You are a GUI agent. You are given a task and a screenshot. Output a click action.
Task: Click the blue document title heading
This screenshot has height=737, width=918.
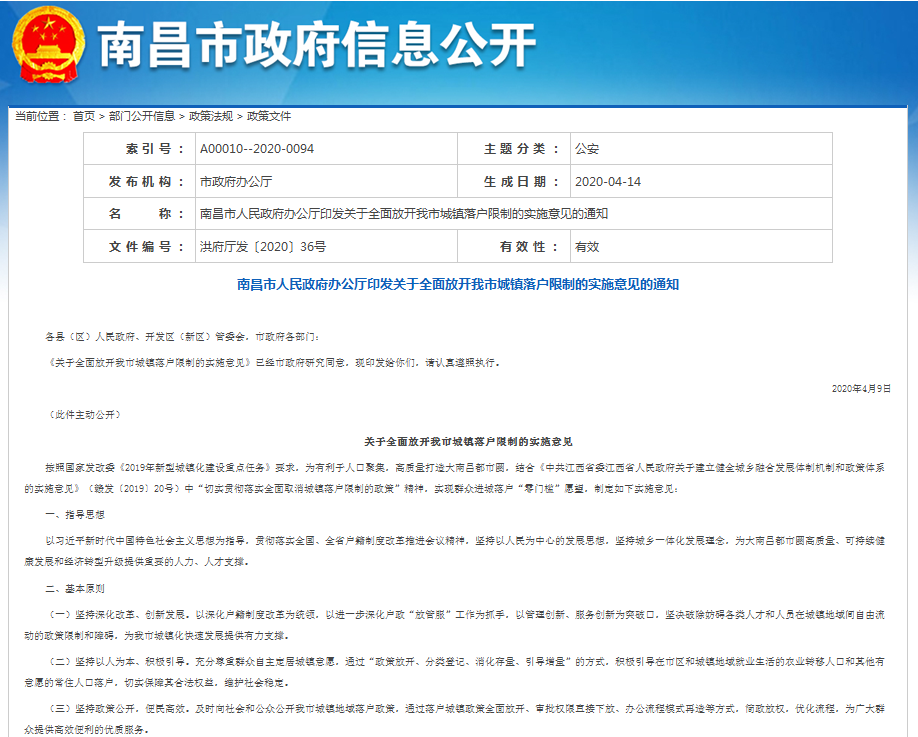tap(458, 285)
